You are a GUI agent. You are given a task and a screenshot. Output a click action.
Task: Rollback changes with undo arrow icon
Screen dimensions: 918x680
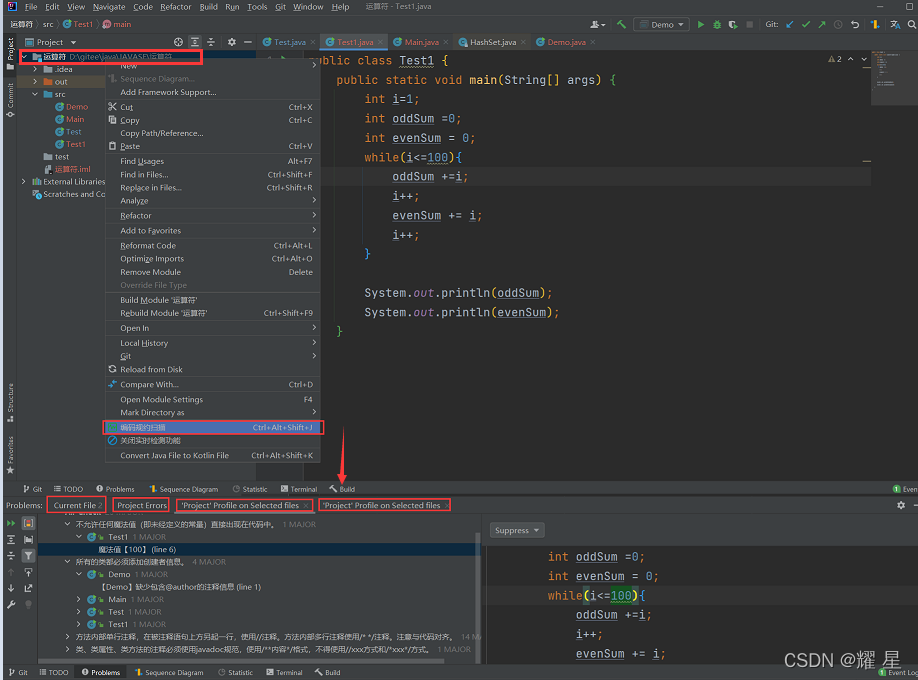855,25
